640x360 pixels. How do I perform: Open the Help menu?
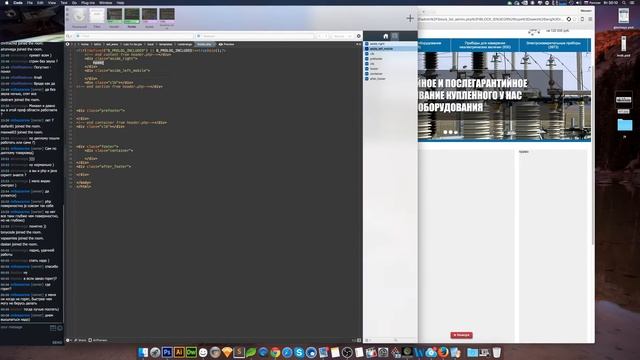click(120, 2)
